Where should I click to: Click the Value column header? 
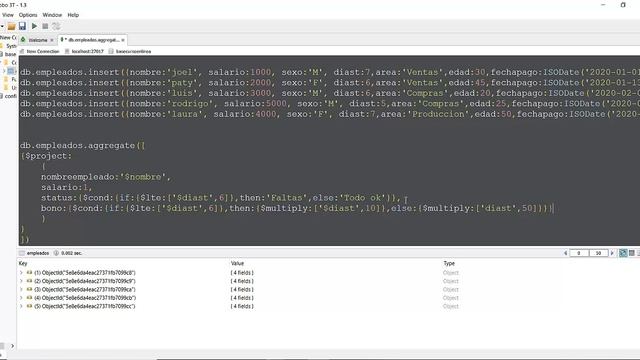coord(237,263)
